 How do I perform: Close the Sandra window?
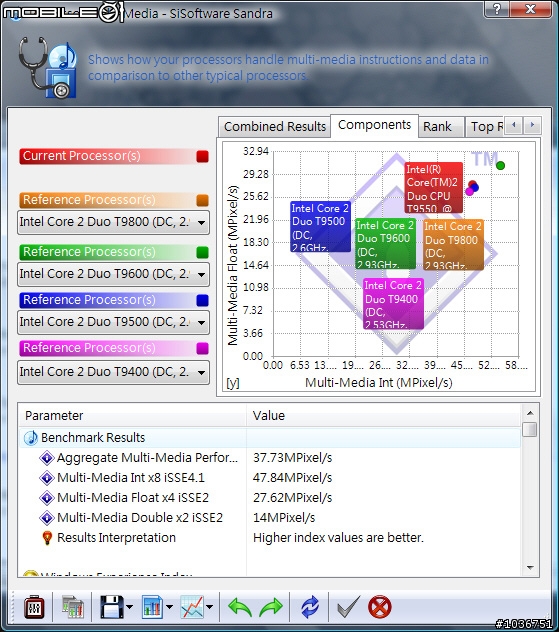531,8
